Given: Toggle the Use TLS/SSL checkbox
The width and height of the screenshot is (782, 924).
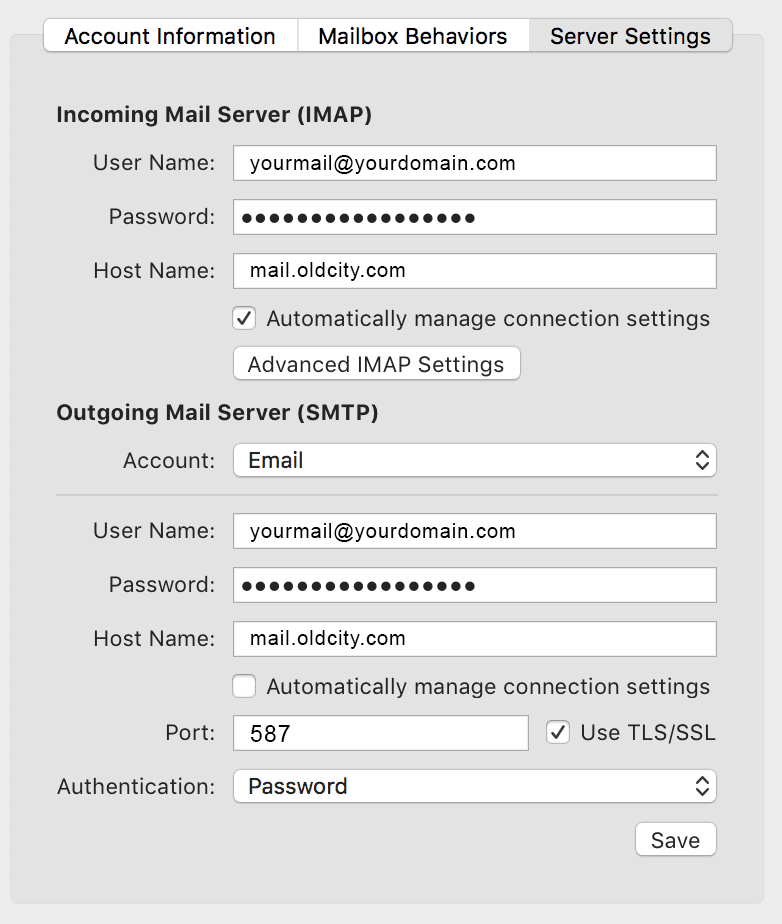Looking at the screenshot, I should click(558, 733).
